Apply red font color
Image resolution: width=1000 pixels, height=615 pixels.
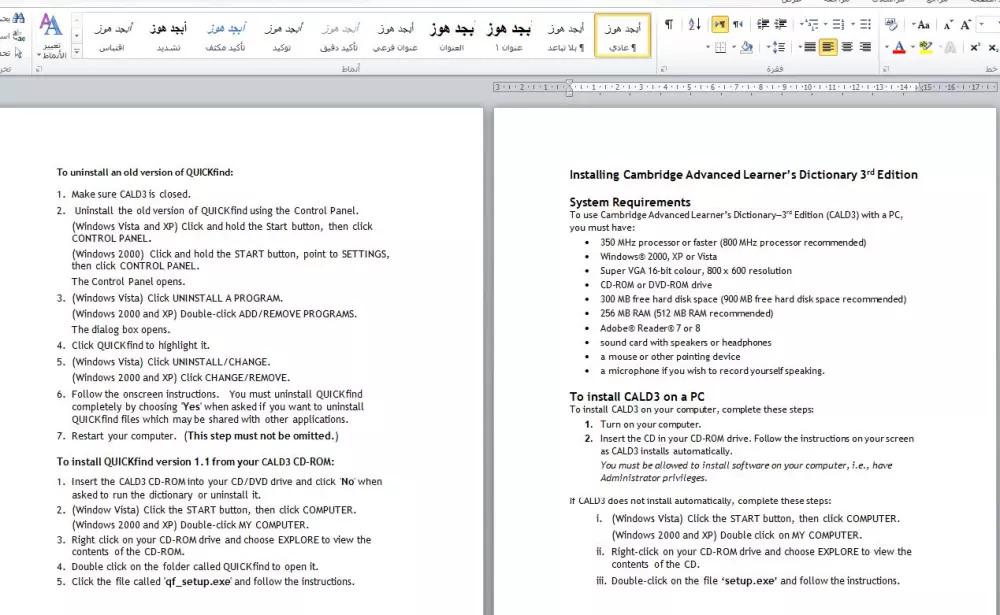point(899,47)
